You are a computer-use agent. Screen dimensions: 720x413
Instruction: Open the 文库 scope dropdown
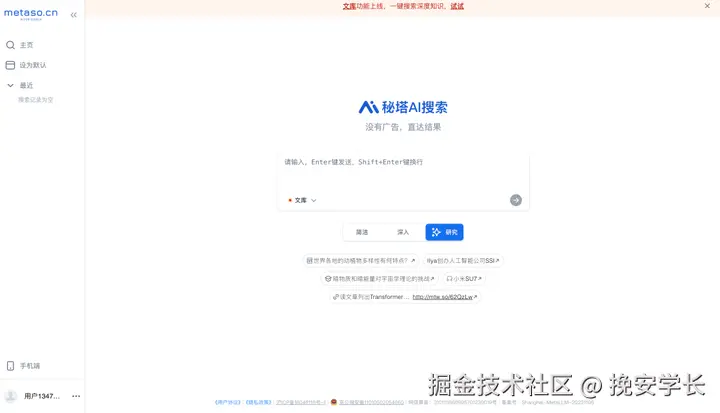(x=302, y=200)
